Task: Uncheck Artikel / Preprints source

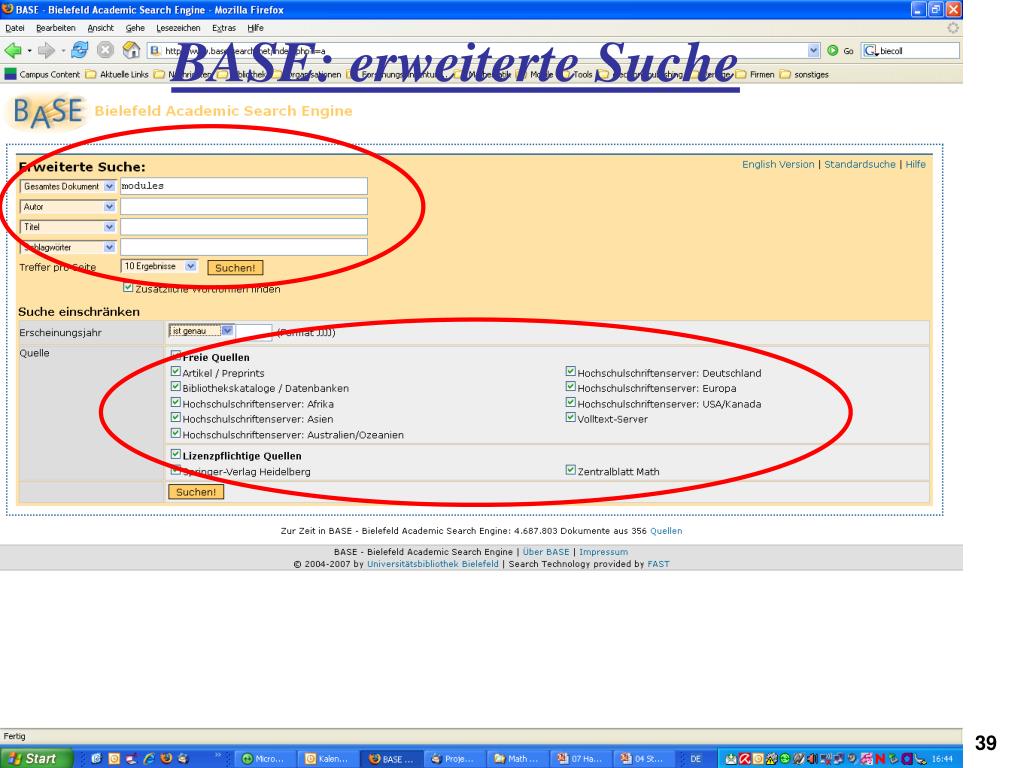Action: [176, 372]
